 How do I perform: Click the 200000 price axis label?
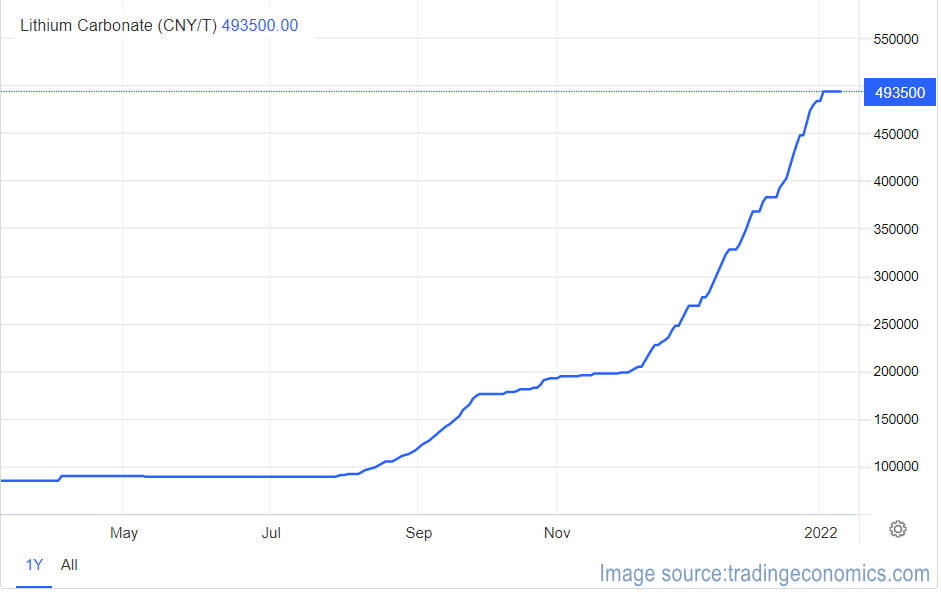point(896,371)
